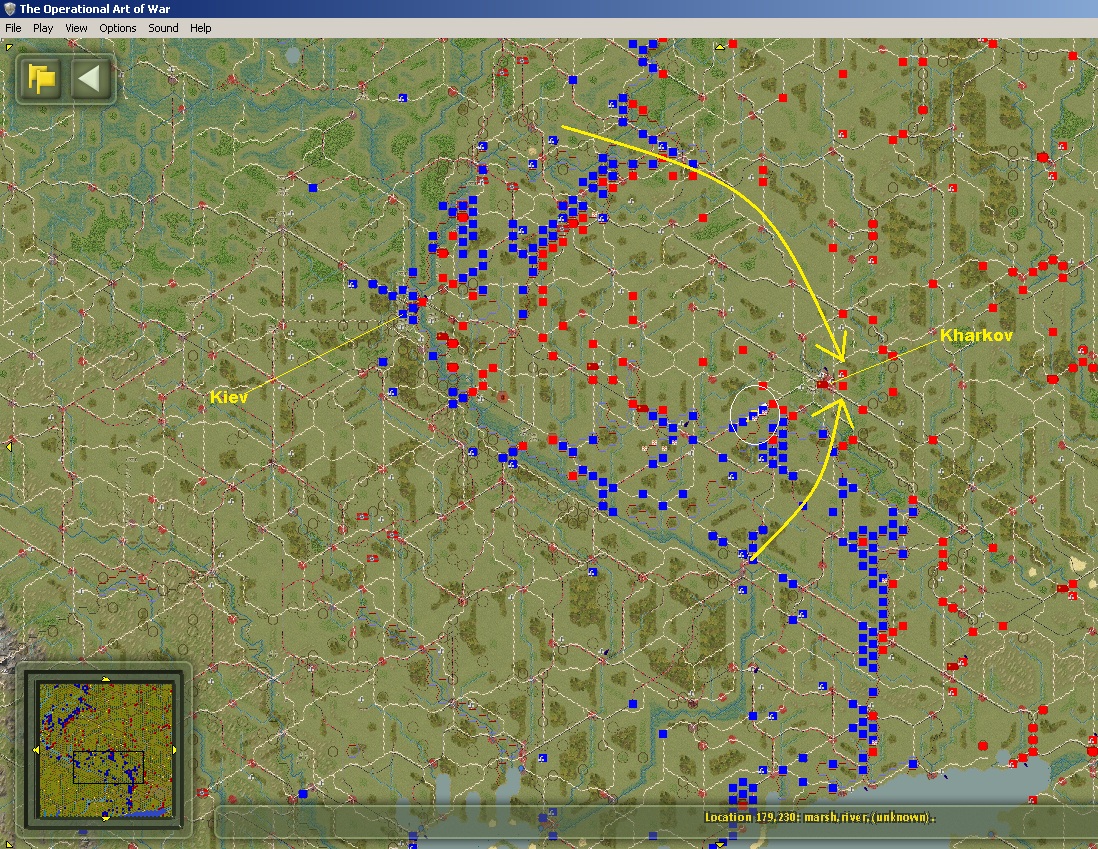Click the main map left edge scroll arrow
Screen dimensions: 1098x849
click(x=8, y=446)
